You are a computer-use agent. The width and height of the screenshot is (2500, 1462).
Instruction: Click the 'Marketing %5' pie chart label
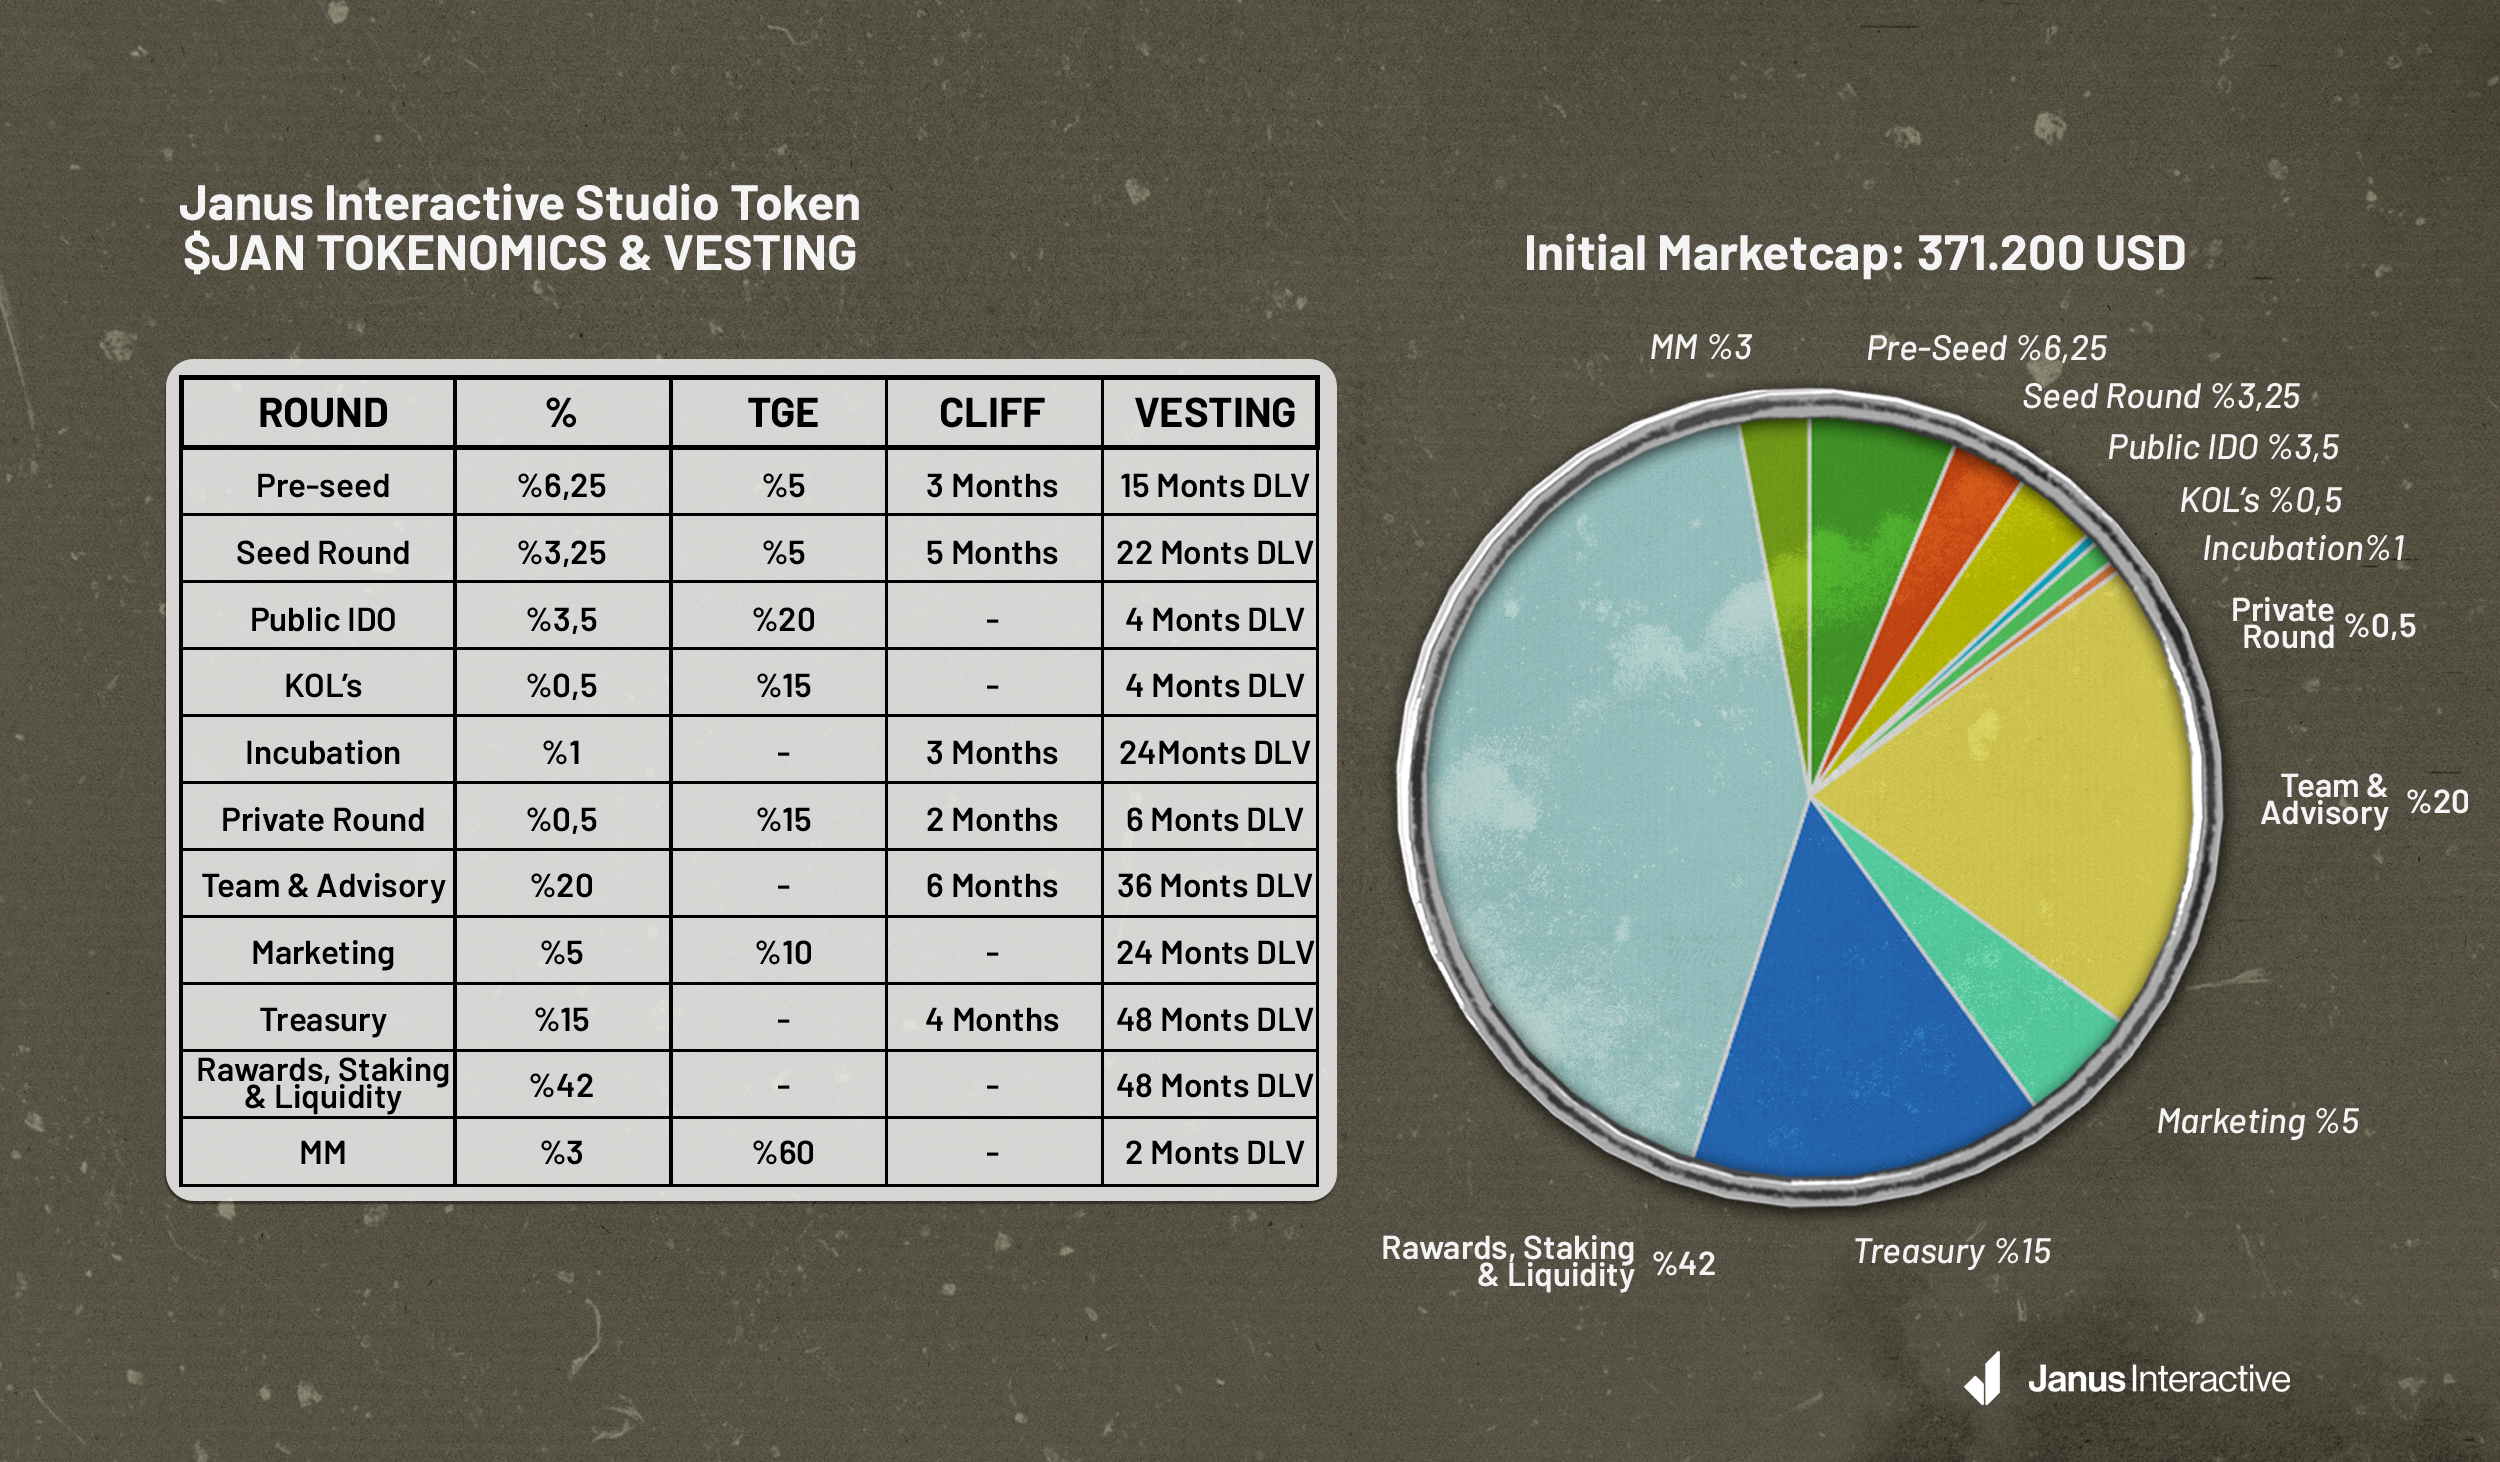coord(2258,1121)
